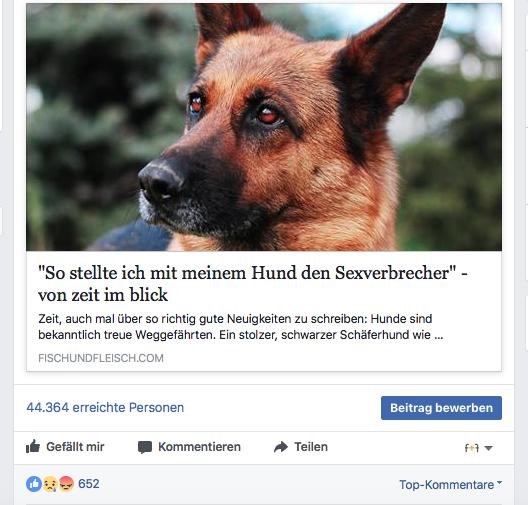Open the German shepherd article image
The image size is (528, 505).
point(264,127)
